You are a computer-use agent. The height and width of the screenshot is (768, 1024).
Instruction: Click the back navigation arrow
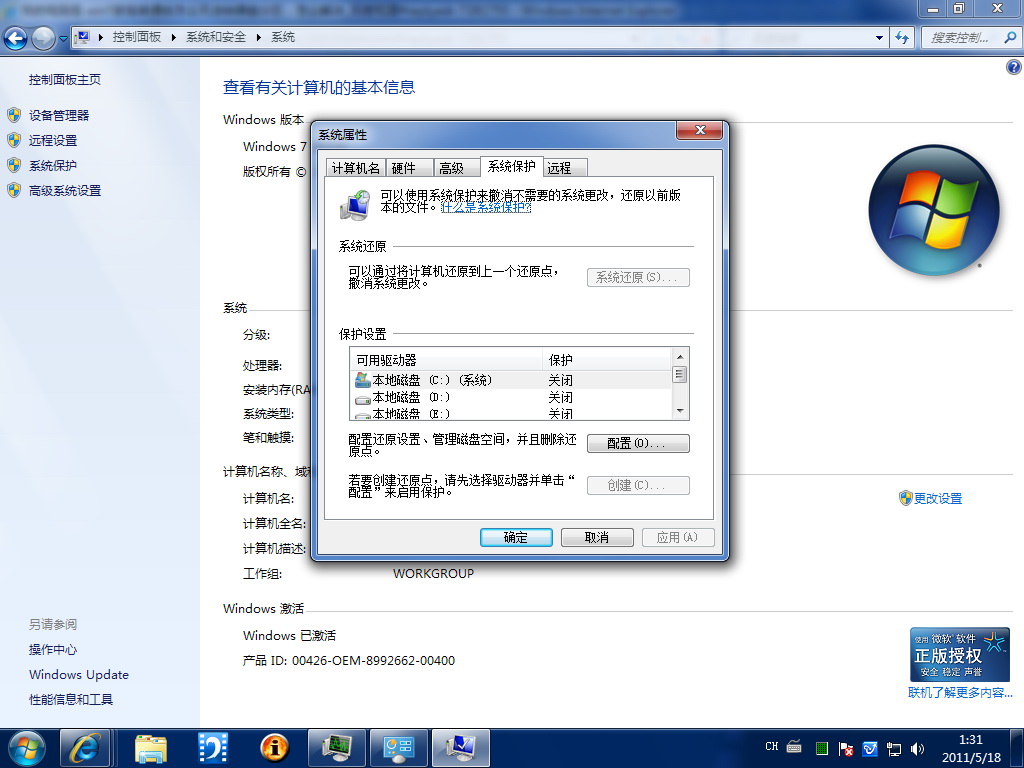pyautogui.click(x=15, y=38)
